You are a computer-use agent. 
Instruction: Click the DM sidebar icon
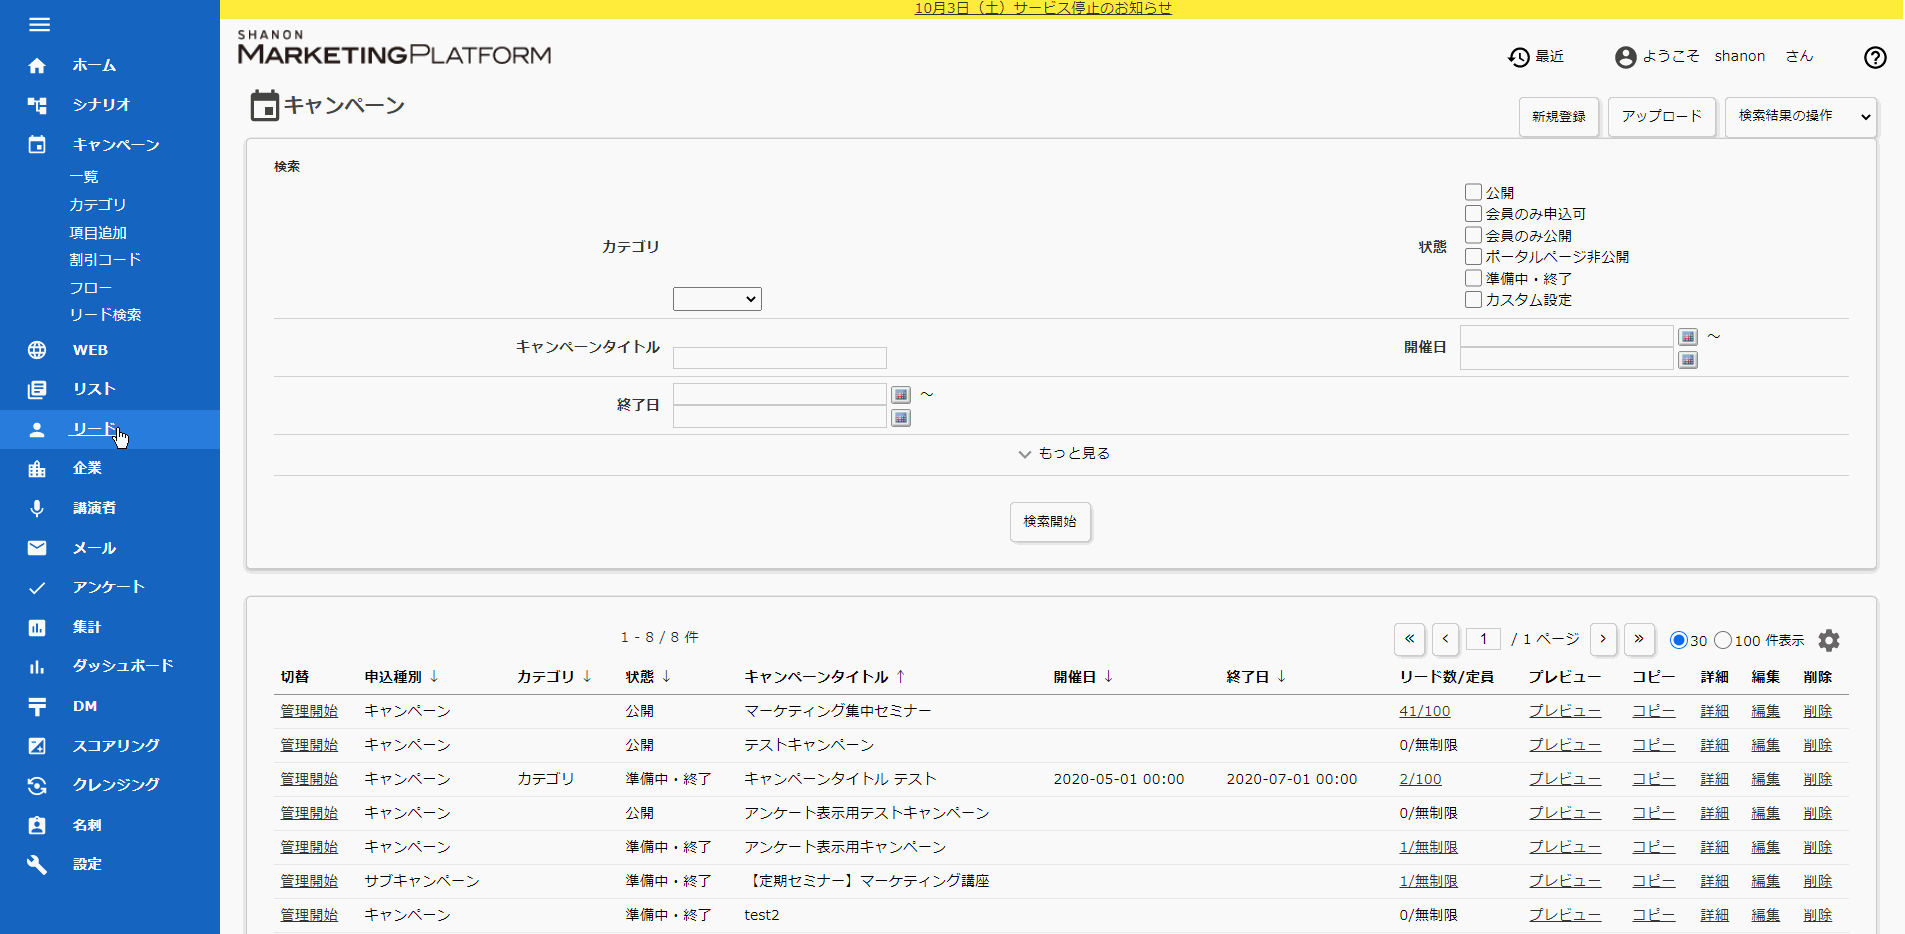tap(37, 707)
